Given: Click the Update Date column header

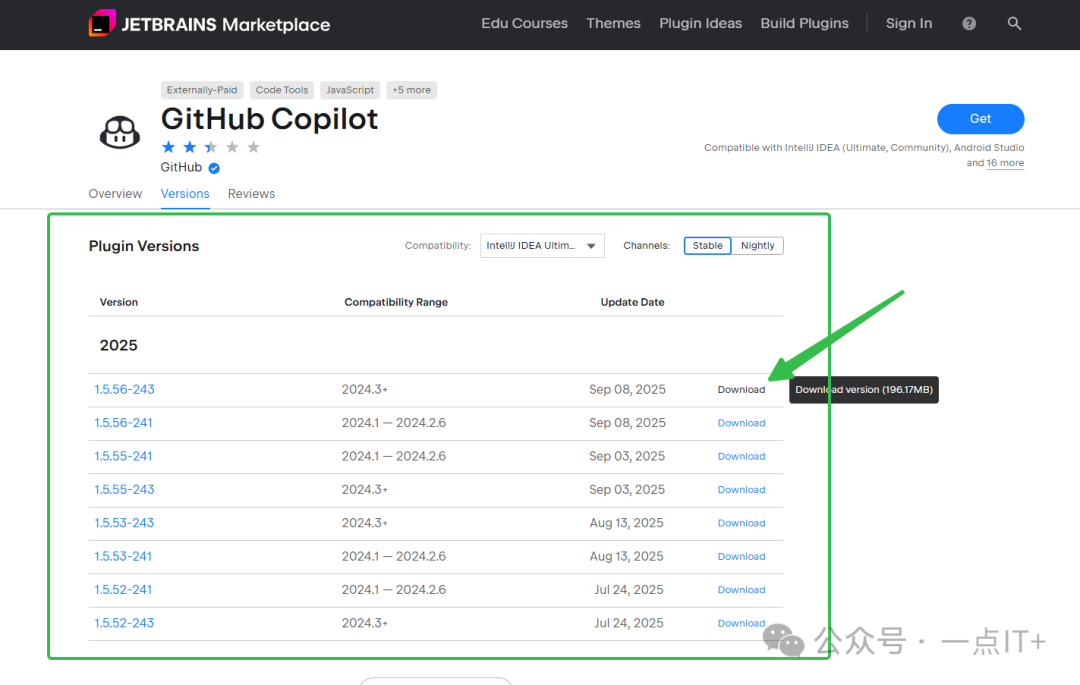Looking at the screenshot, I should pos(632,302).
